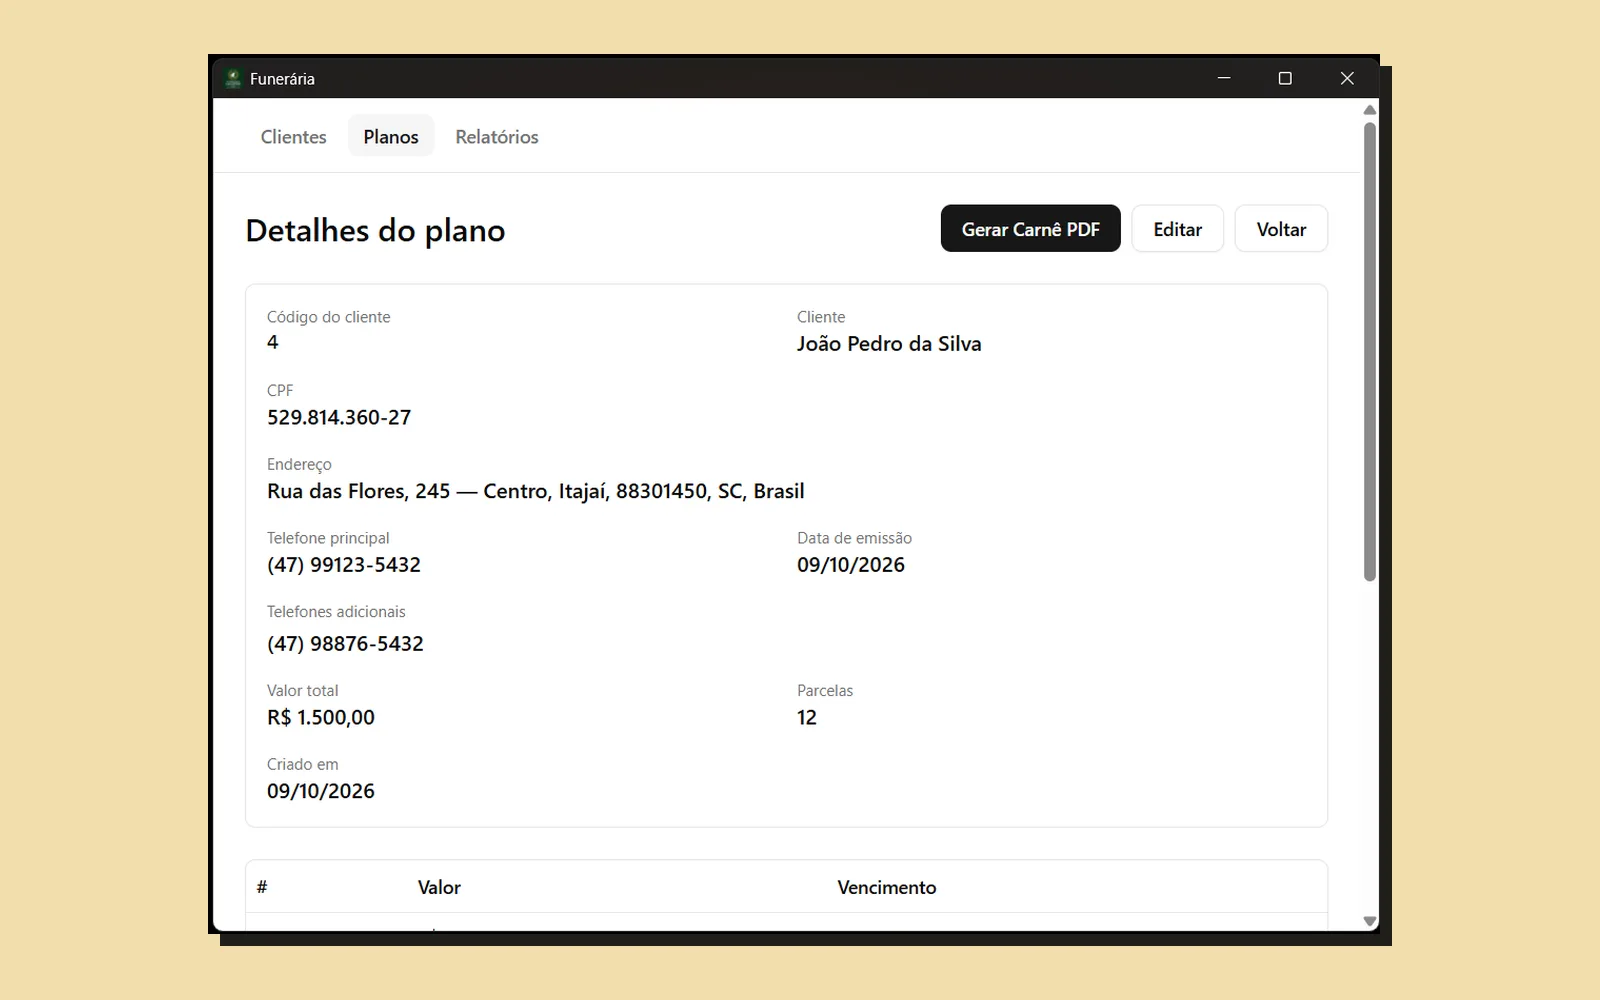The image size is (1600, 1000).
Task: Click the Voltar button
Action: (x=1281, y=229)
